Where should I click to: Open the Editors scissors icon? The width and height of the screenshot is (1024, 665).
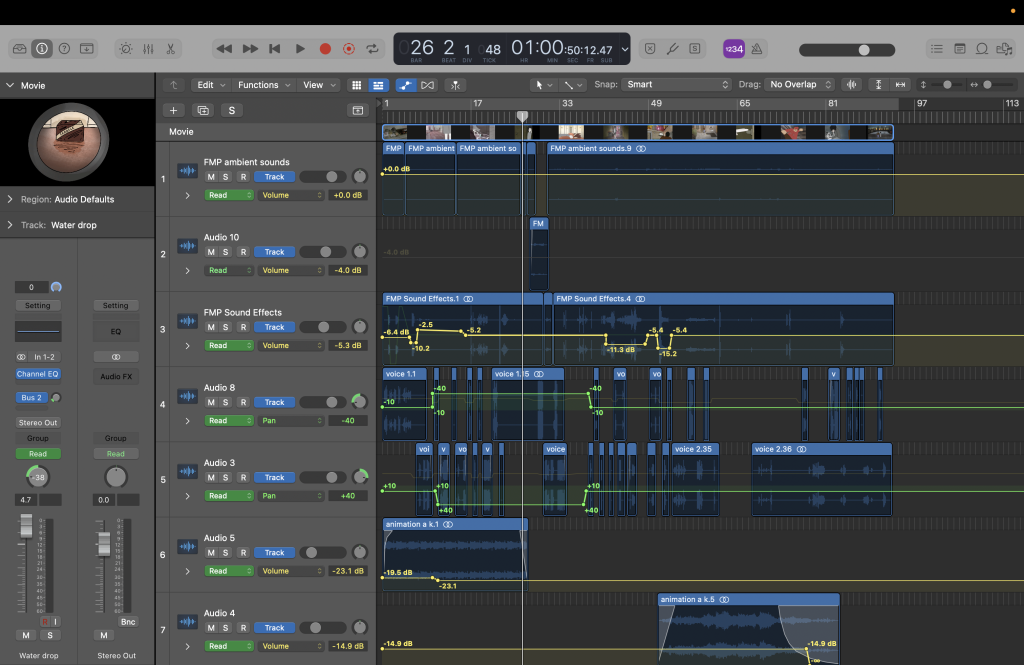[x=170, y=49]
